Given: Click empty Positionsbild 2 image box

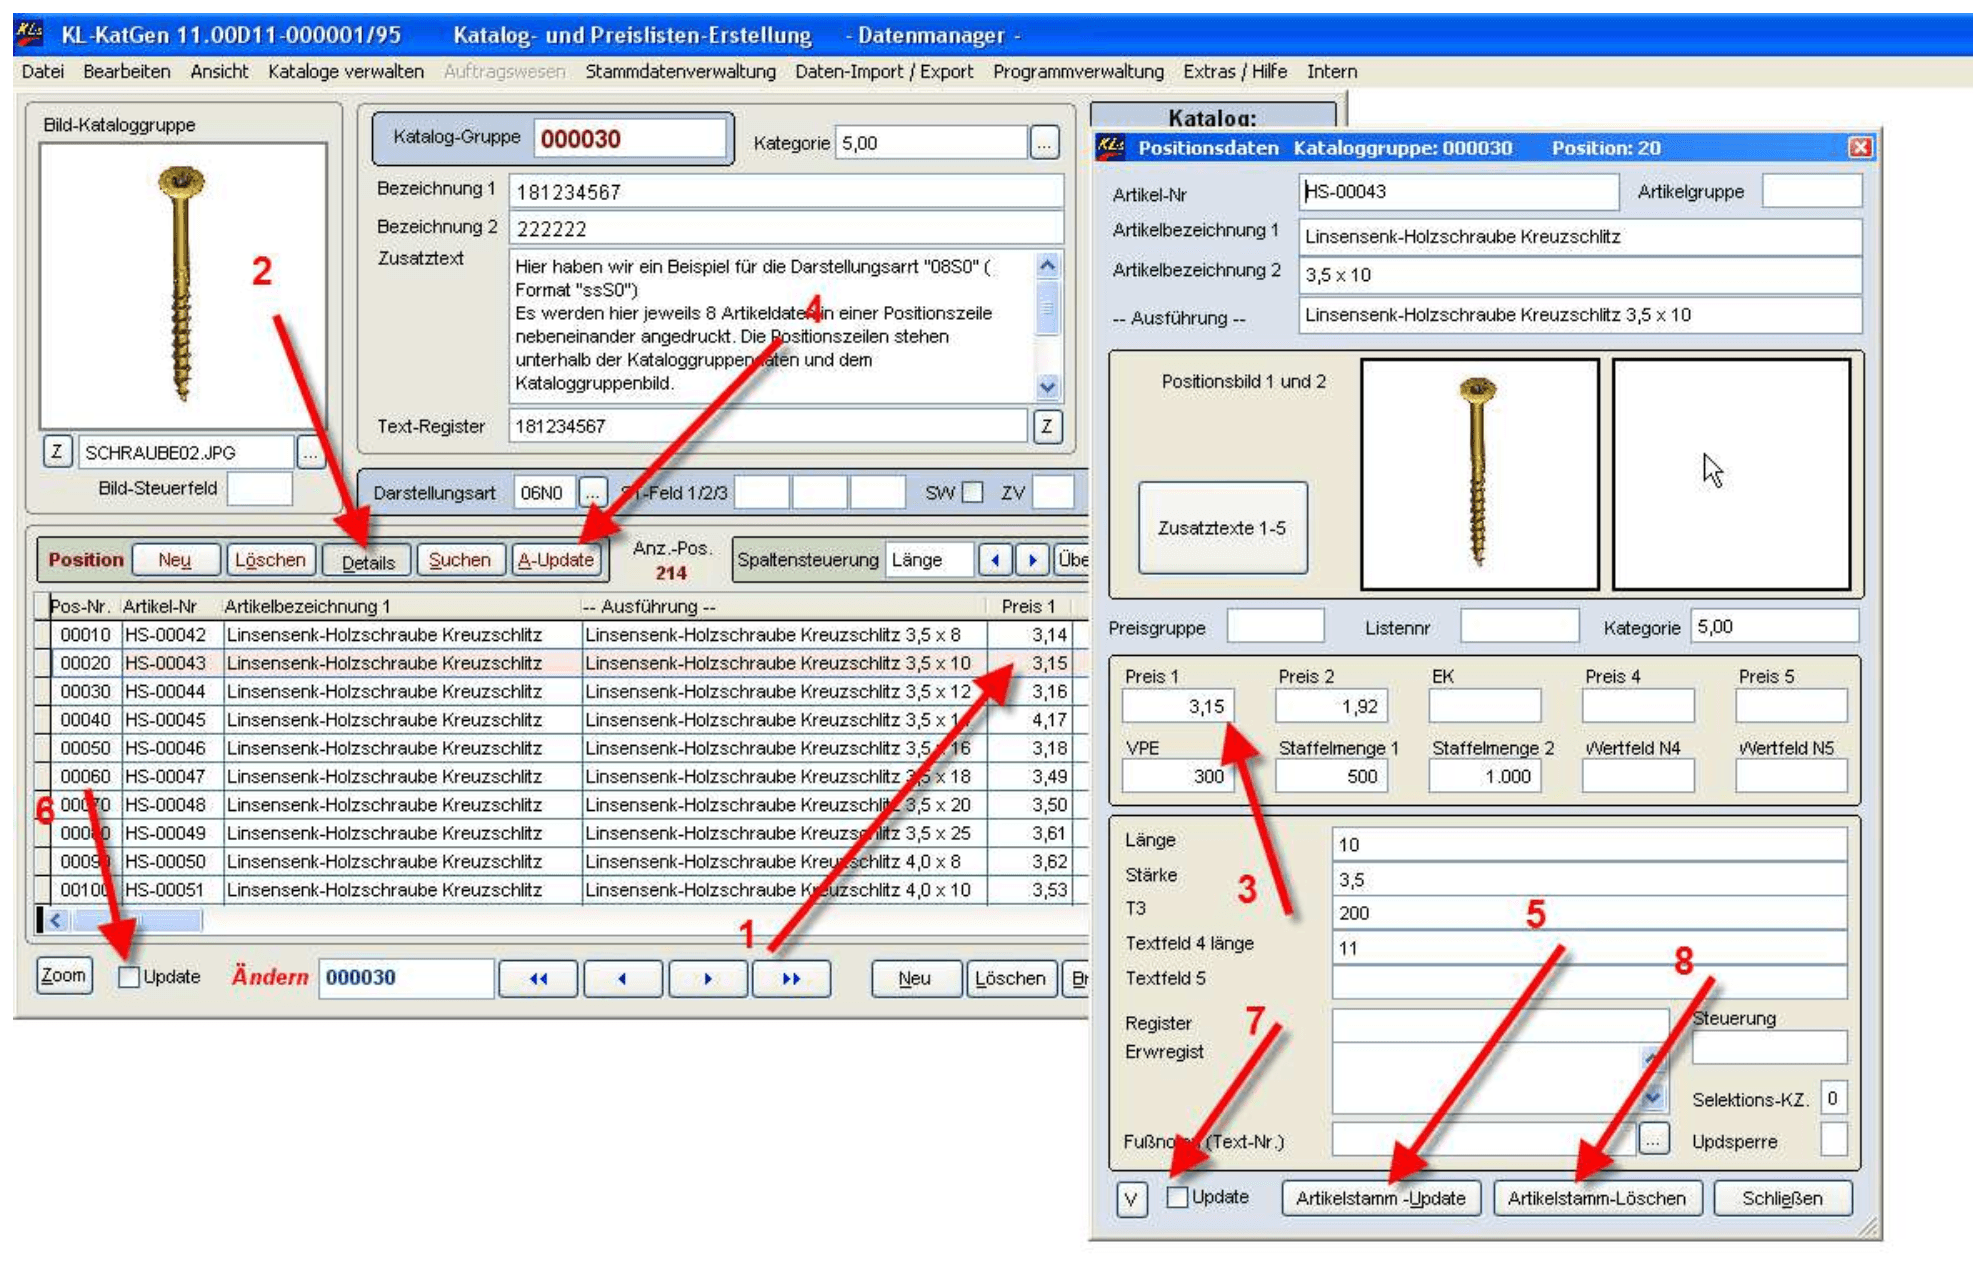Looking at the screenshot, I should click(1731, 474).
